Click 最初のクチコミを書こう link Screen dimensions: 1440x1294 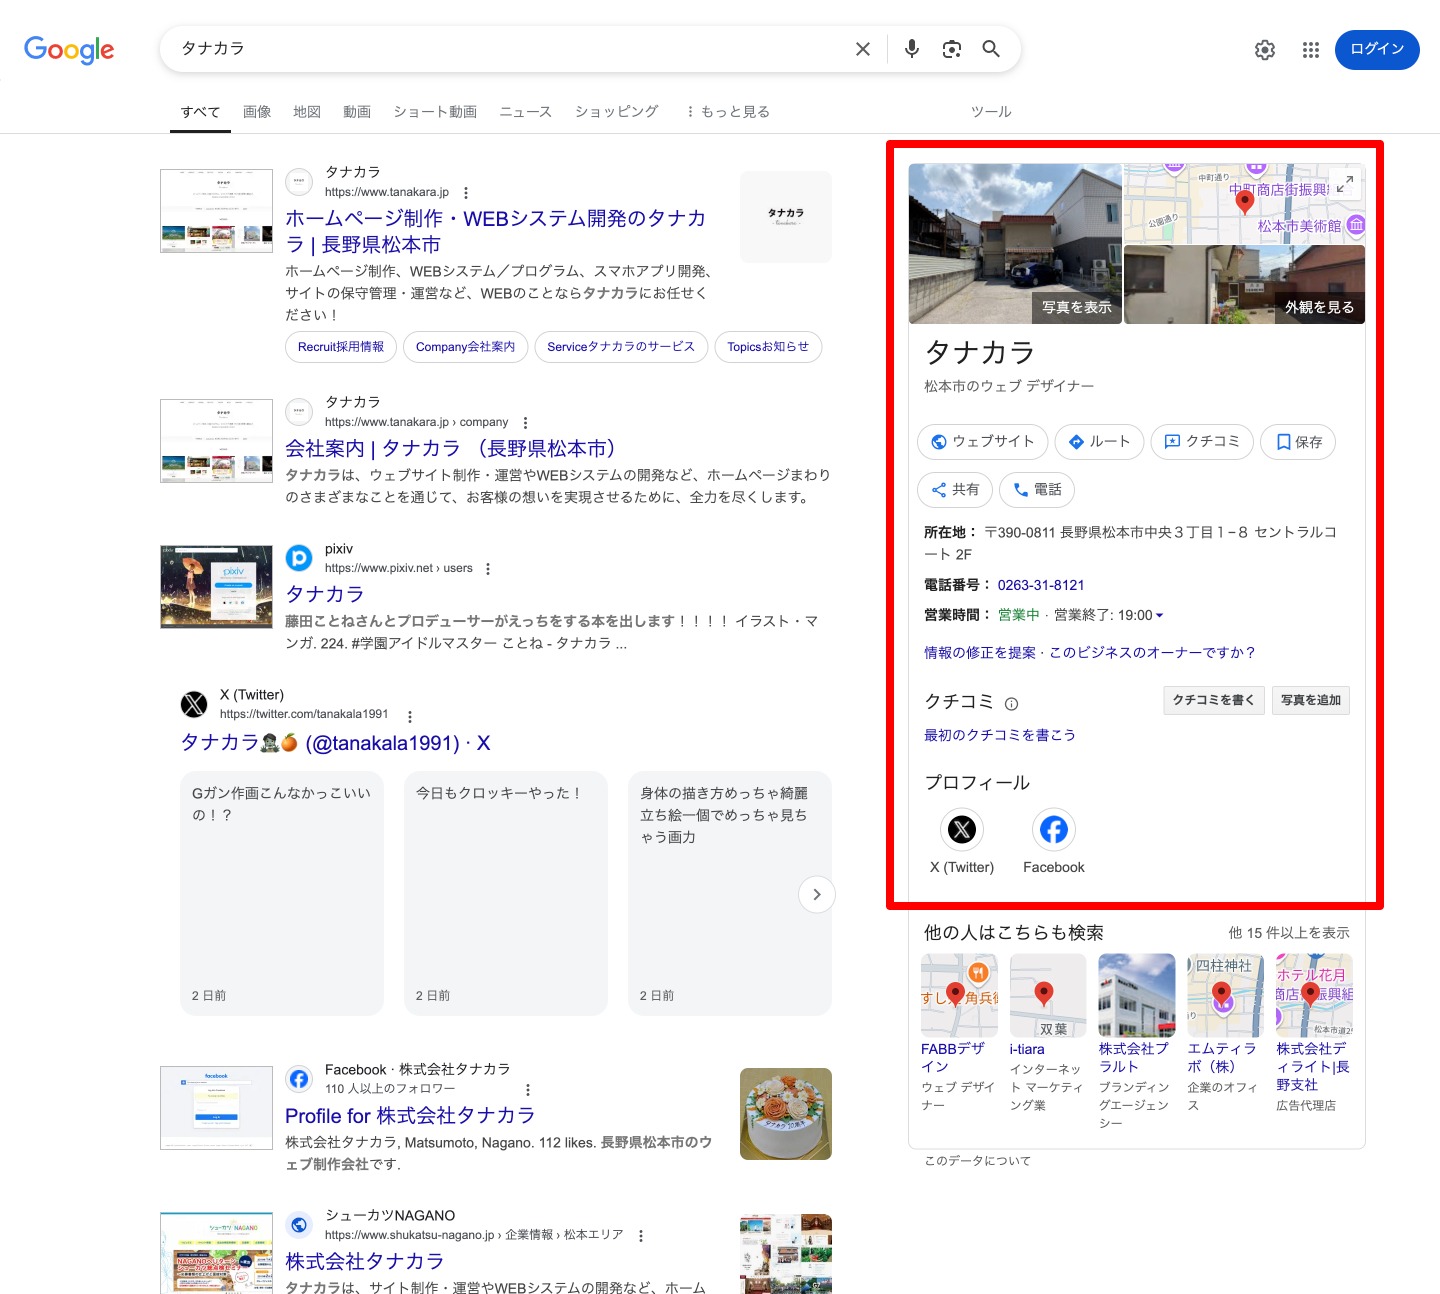[1000, 735]
